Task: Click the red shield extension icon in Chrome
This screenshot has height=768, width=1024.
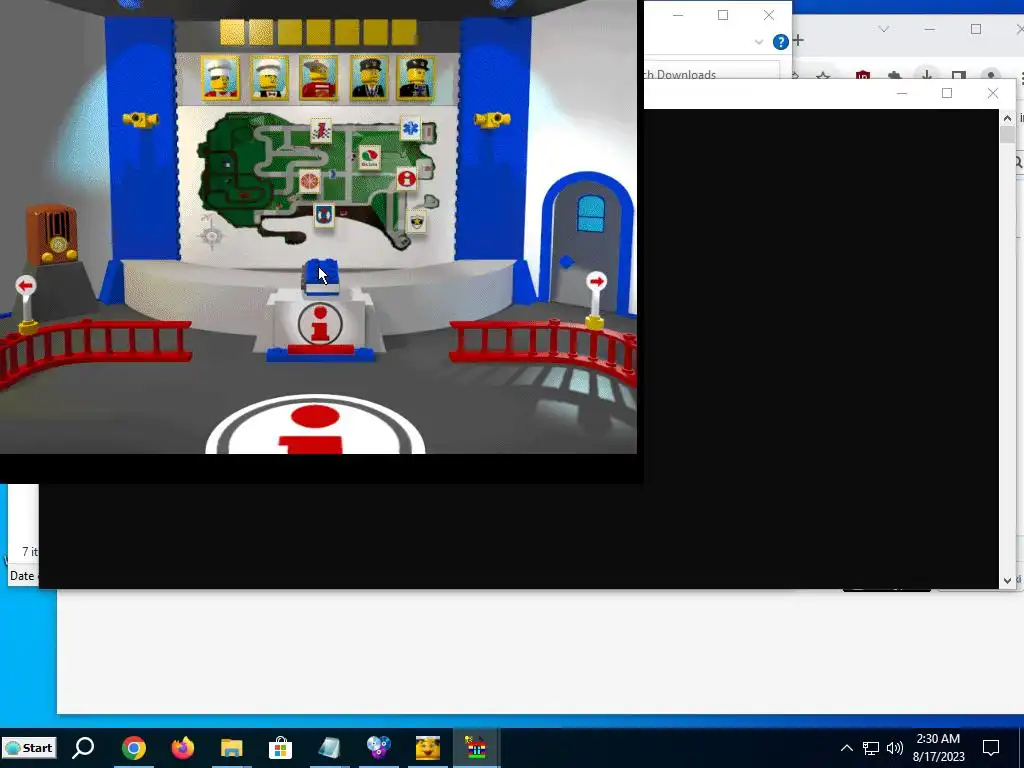Action: pos(863,76)
